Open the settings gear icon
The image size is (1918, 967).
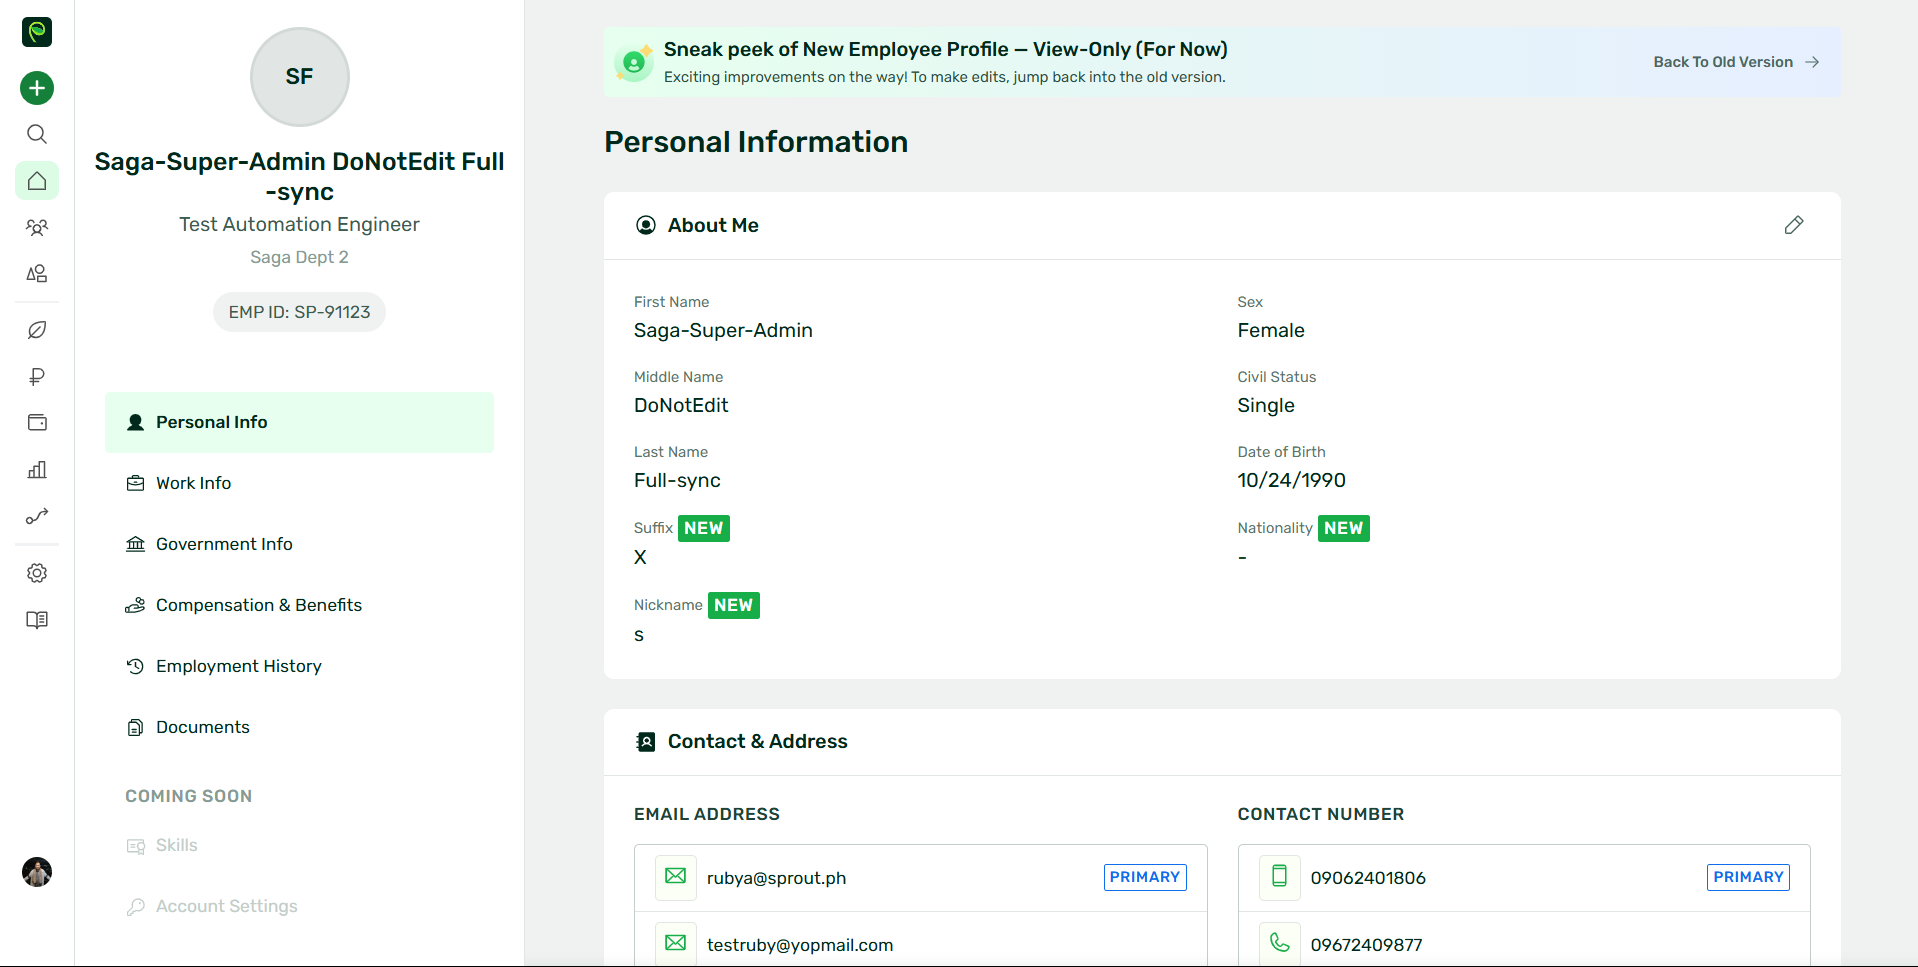pos(37,573)
